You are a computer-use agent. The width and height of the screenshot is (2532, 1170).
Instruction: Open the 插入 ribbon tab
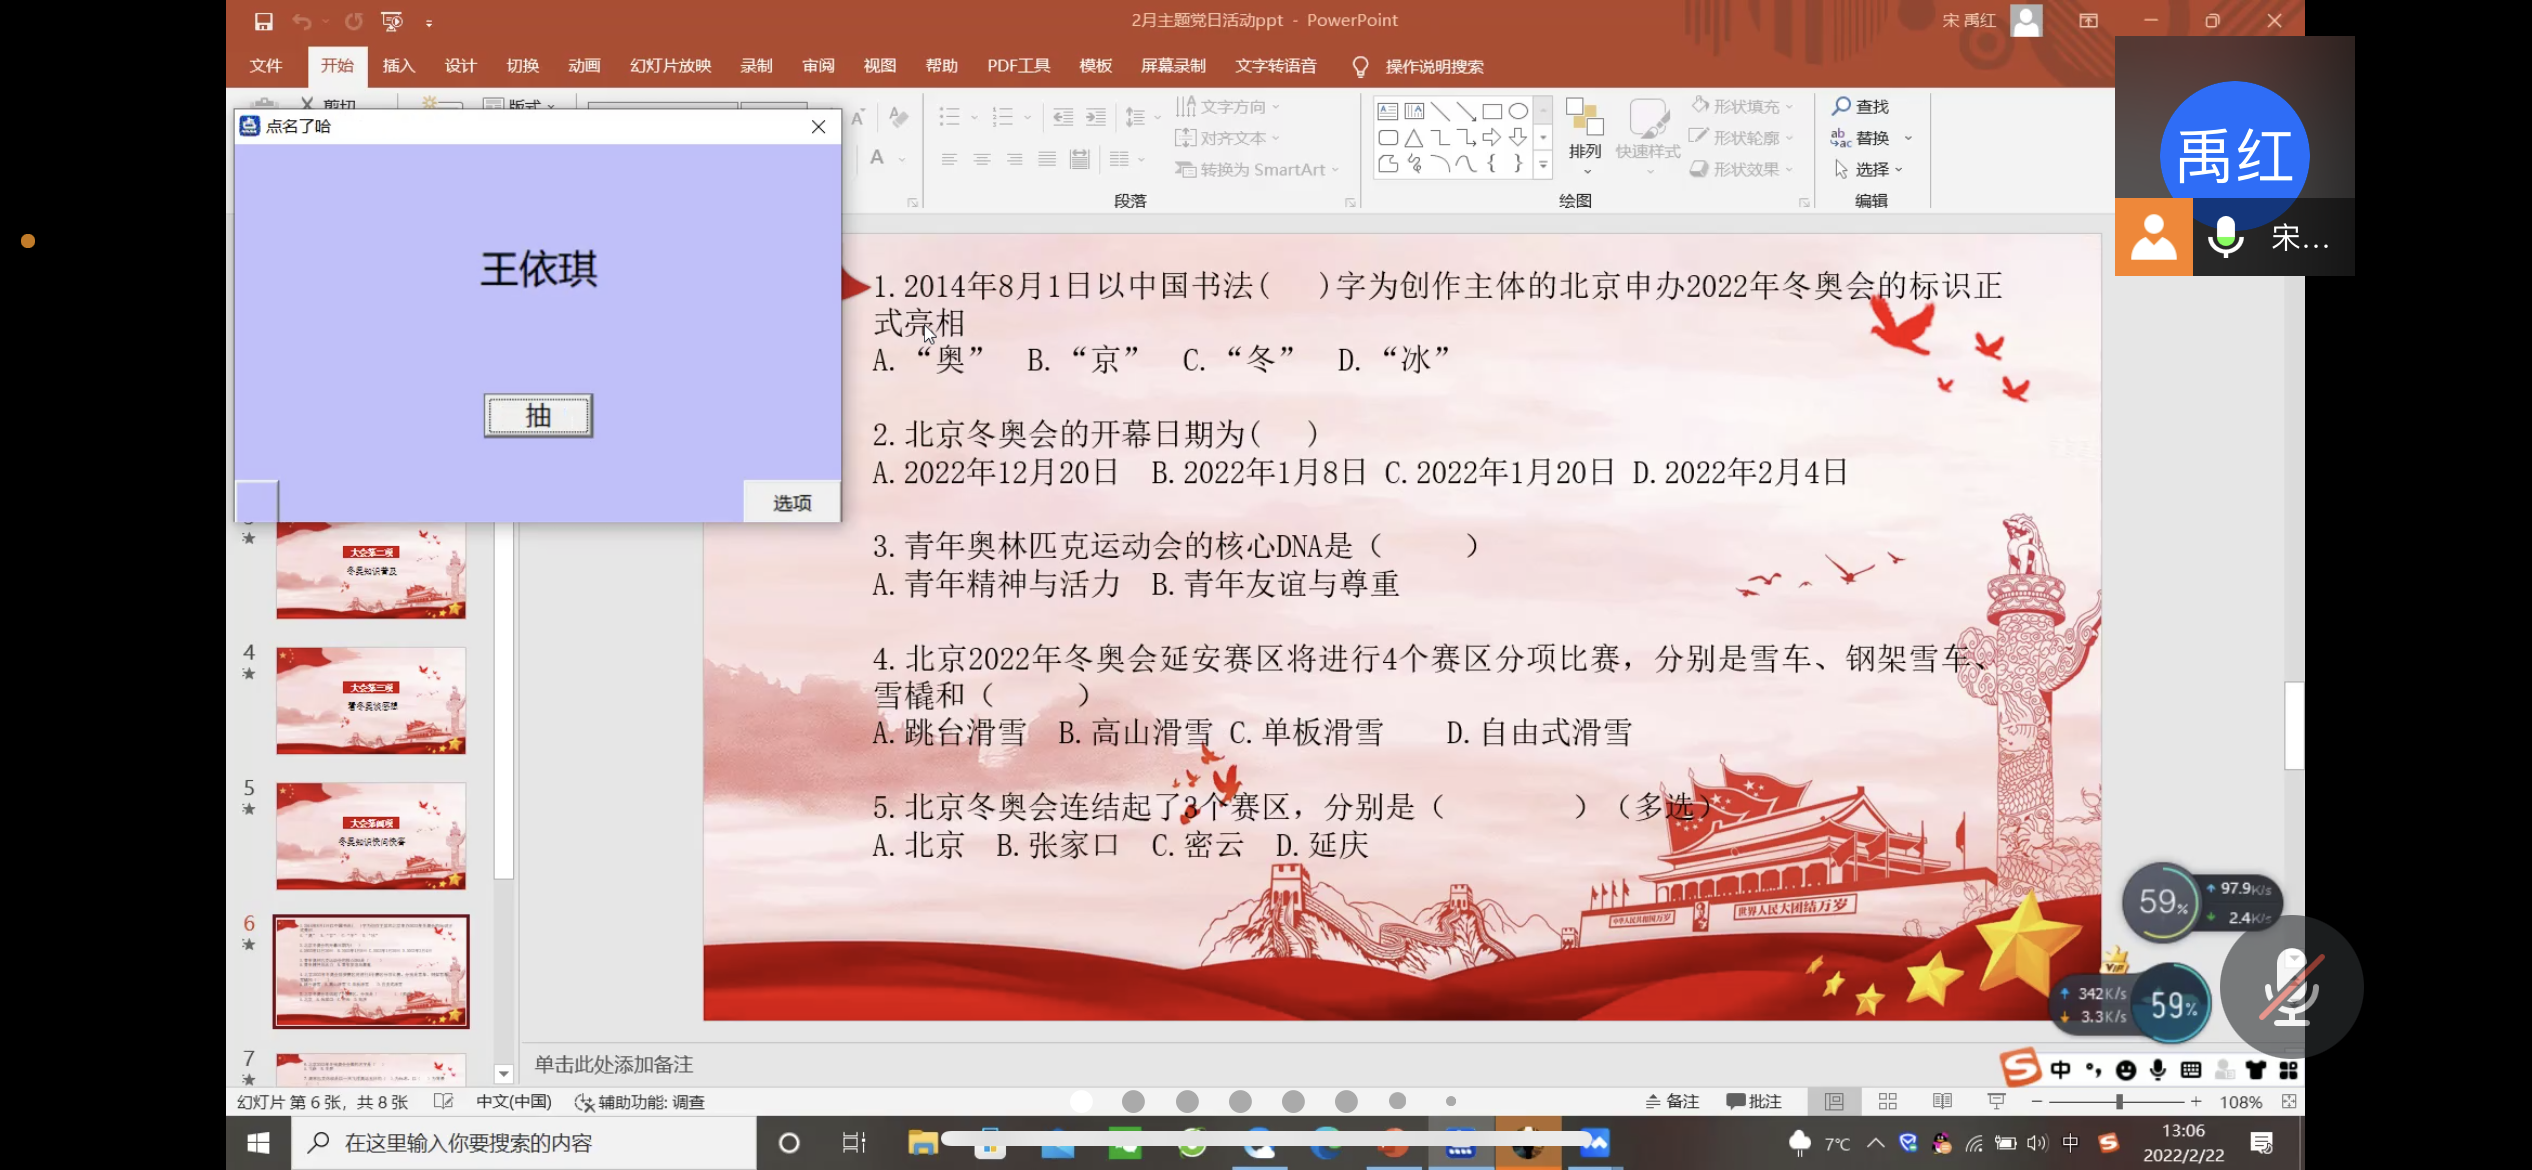398,66
